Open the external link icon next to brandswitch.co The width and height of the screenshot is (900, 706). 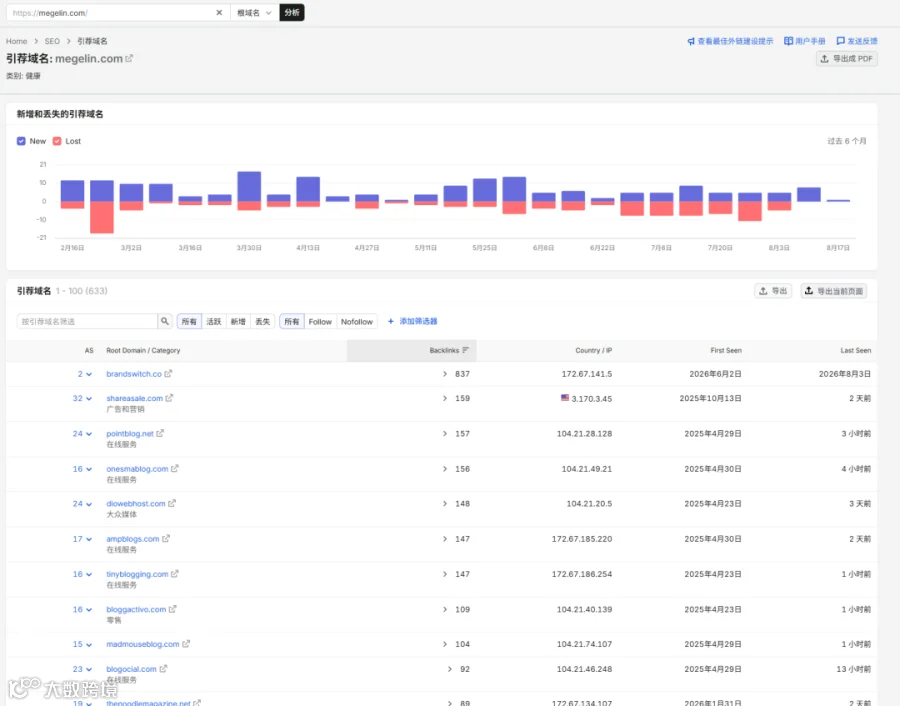click(x=168, y=374)
